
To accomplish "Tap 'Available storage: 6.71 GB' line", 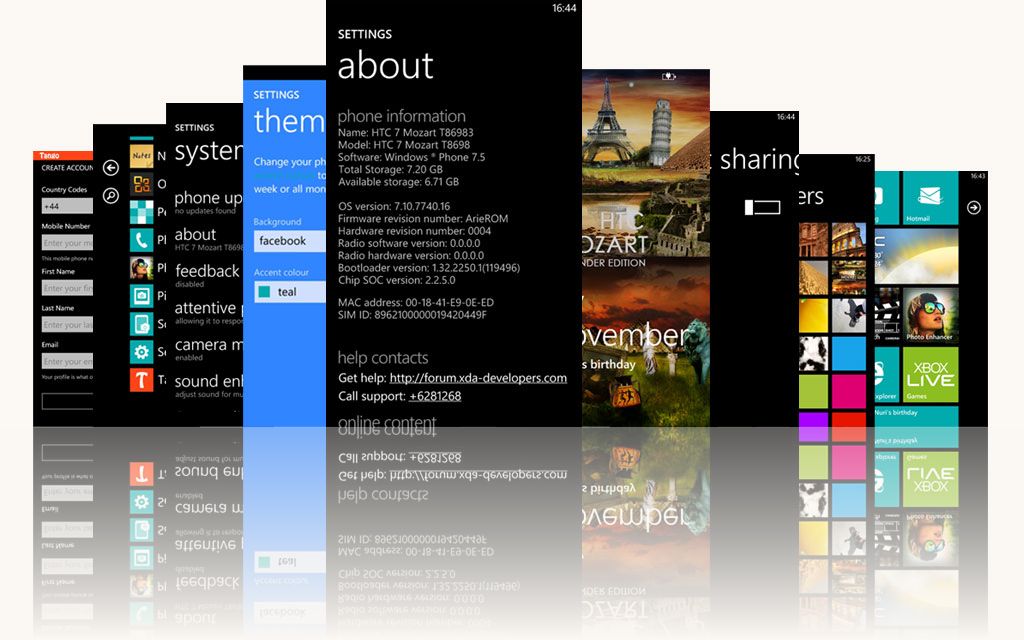I will point(398,182).
